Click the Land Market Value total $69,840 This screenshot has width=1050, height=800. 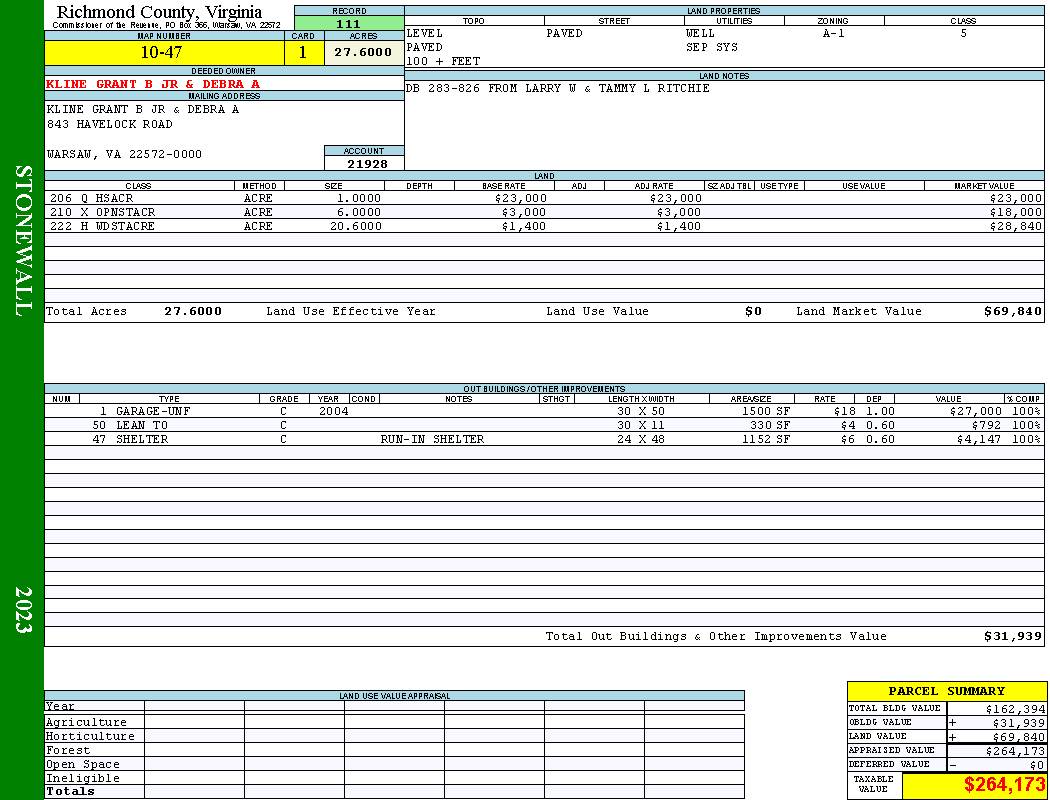(1012, 311)
